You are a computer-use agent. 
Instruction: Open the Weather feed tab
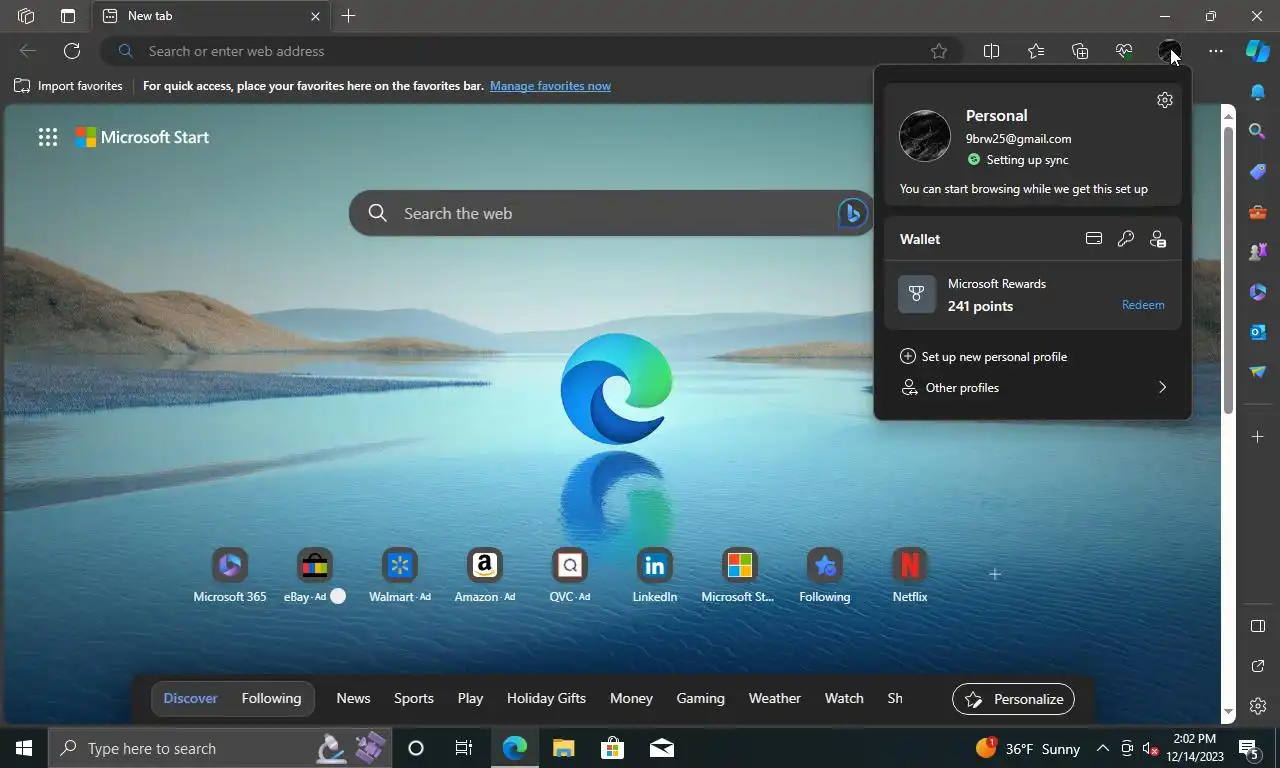[x=775, y=699]
